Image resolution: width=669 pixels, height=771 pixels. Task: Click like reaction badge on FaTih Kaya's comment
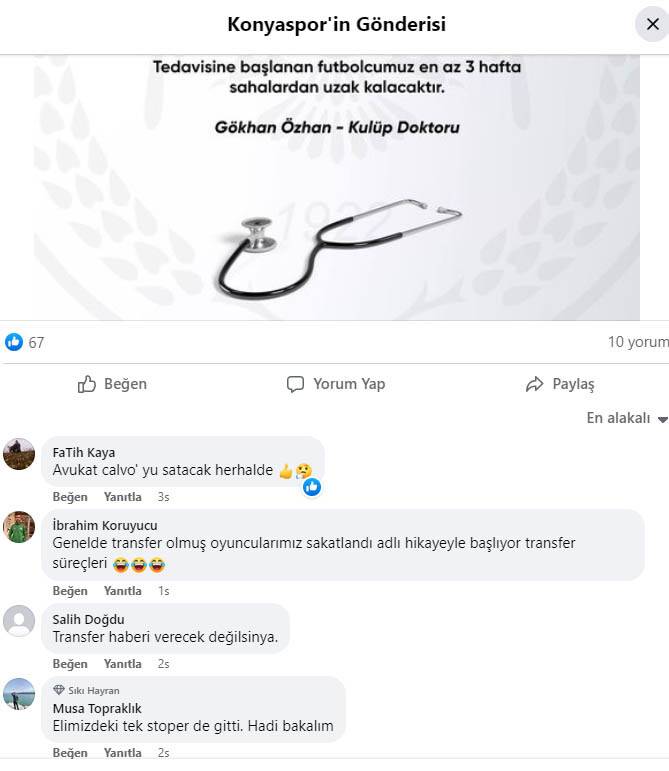312,487
